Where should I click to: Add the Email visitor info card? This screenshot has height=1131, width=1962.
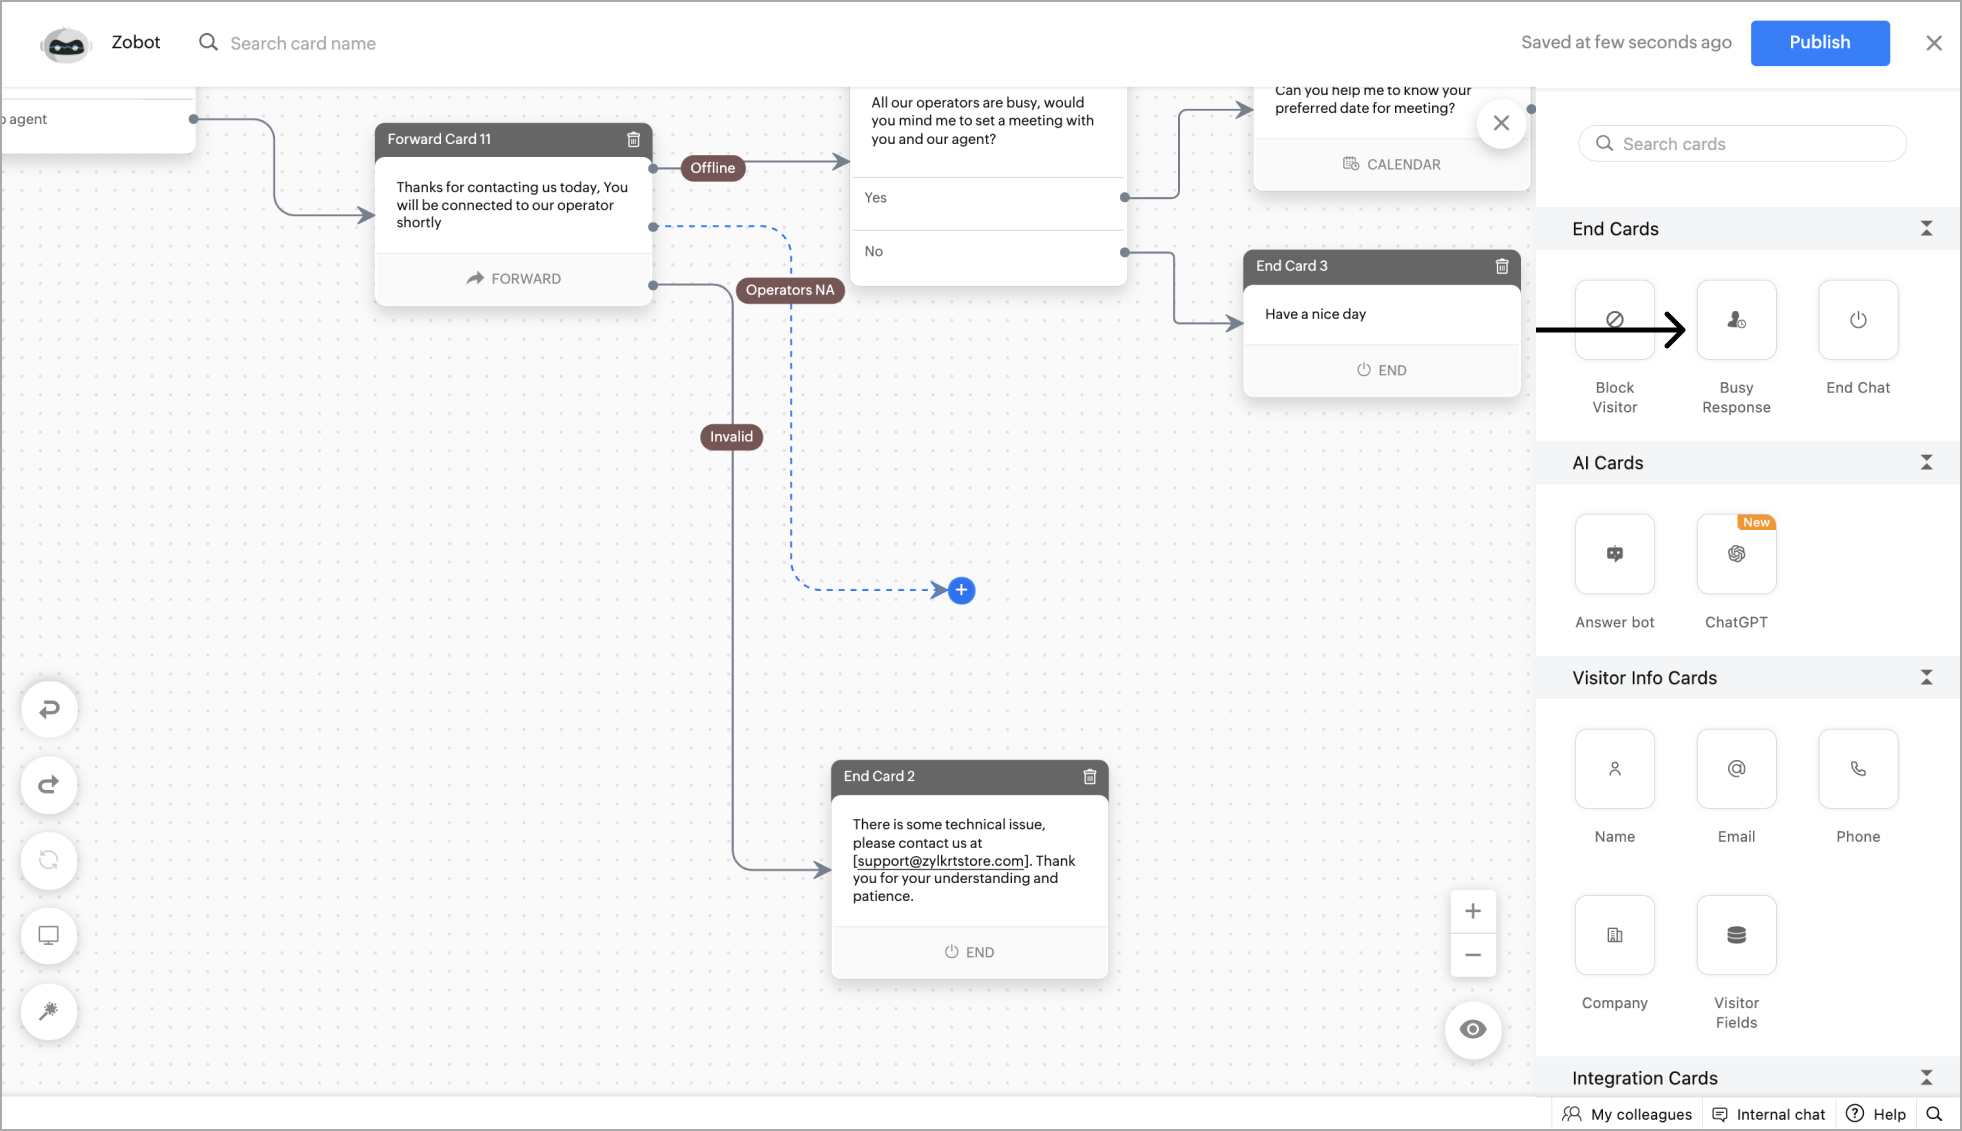(x=1736, y=769)
